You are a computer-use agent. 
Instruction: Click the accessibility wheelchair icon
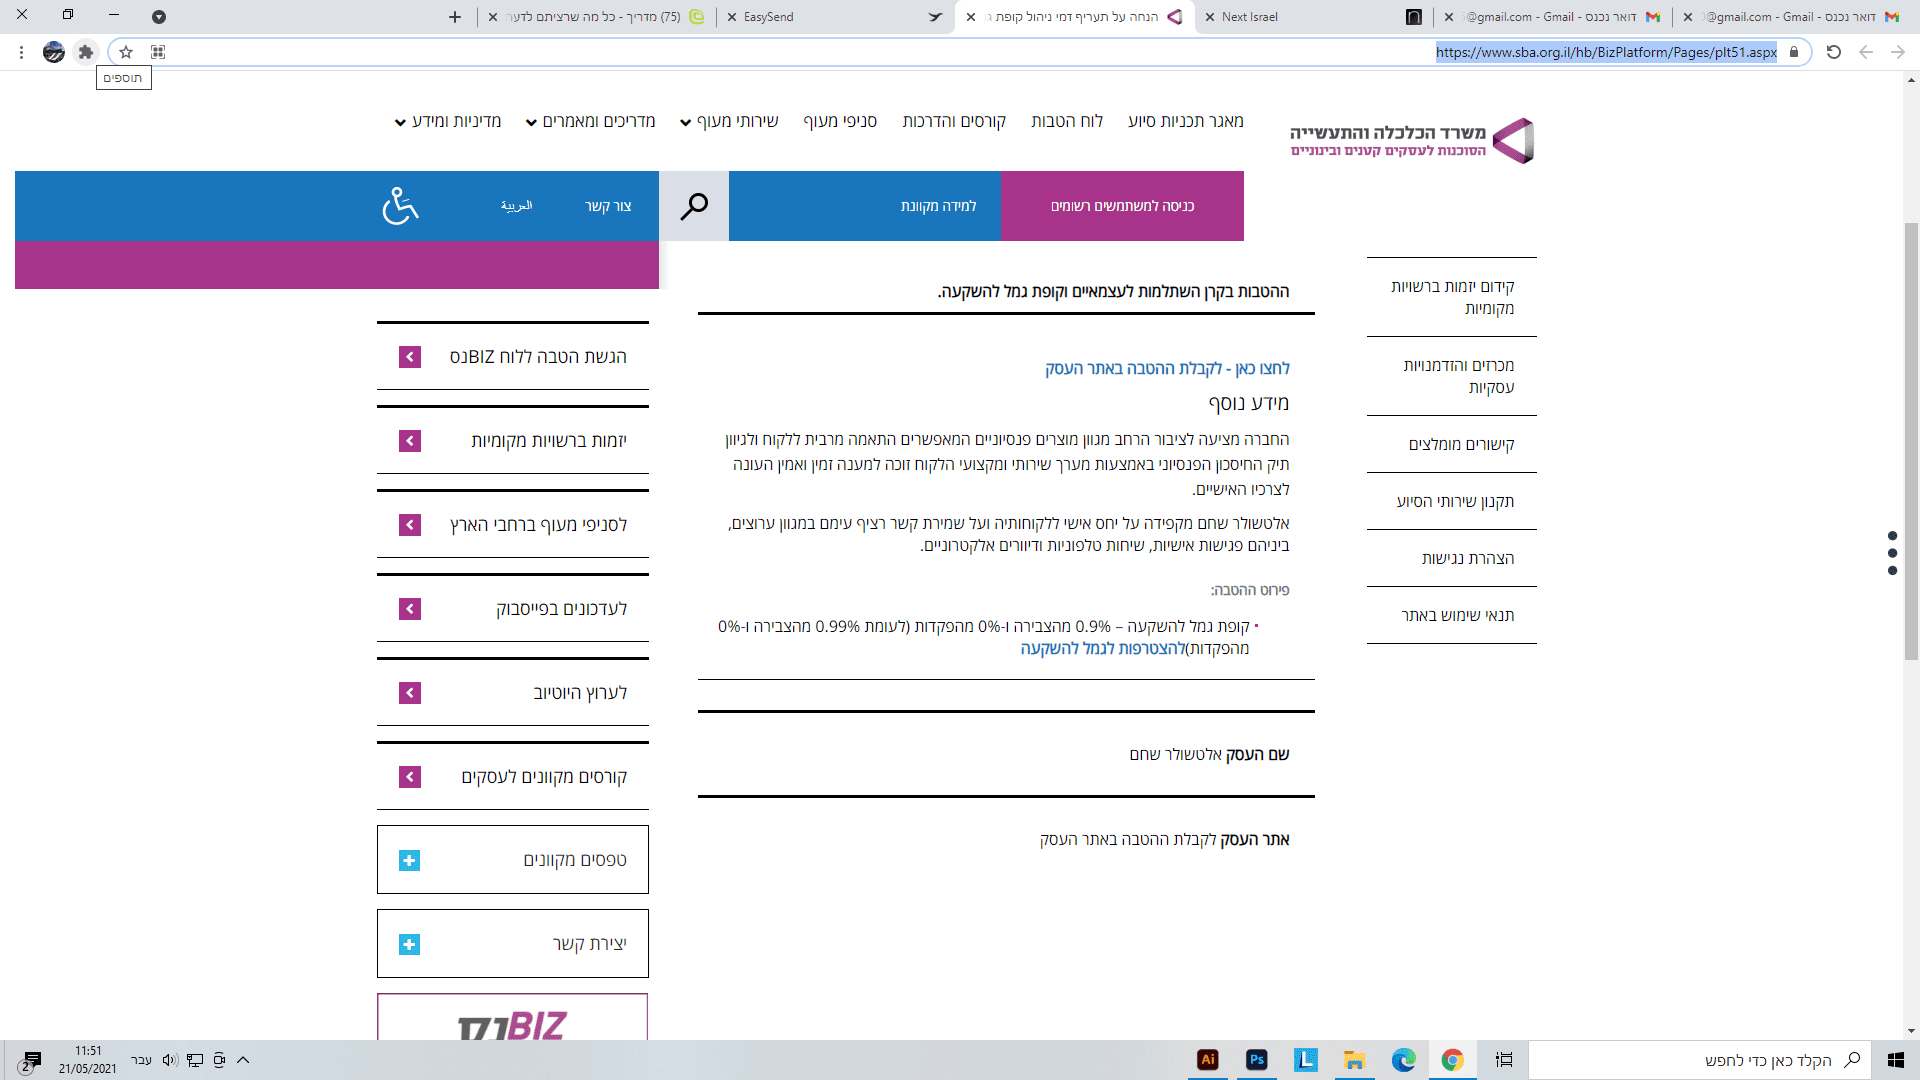[x=400, y=206]
